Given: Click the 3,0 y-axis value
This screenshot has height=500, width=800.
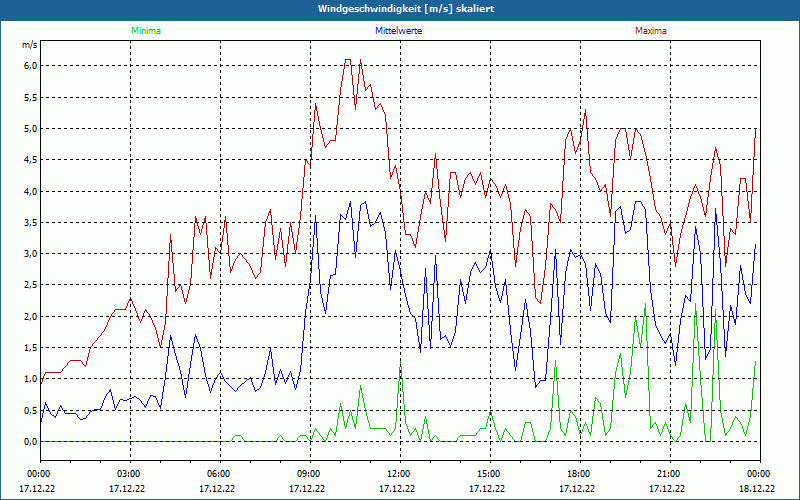Looking at the screenshot, I should (x=30, y=254).
